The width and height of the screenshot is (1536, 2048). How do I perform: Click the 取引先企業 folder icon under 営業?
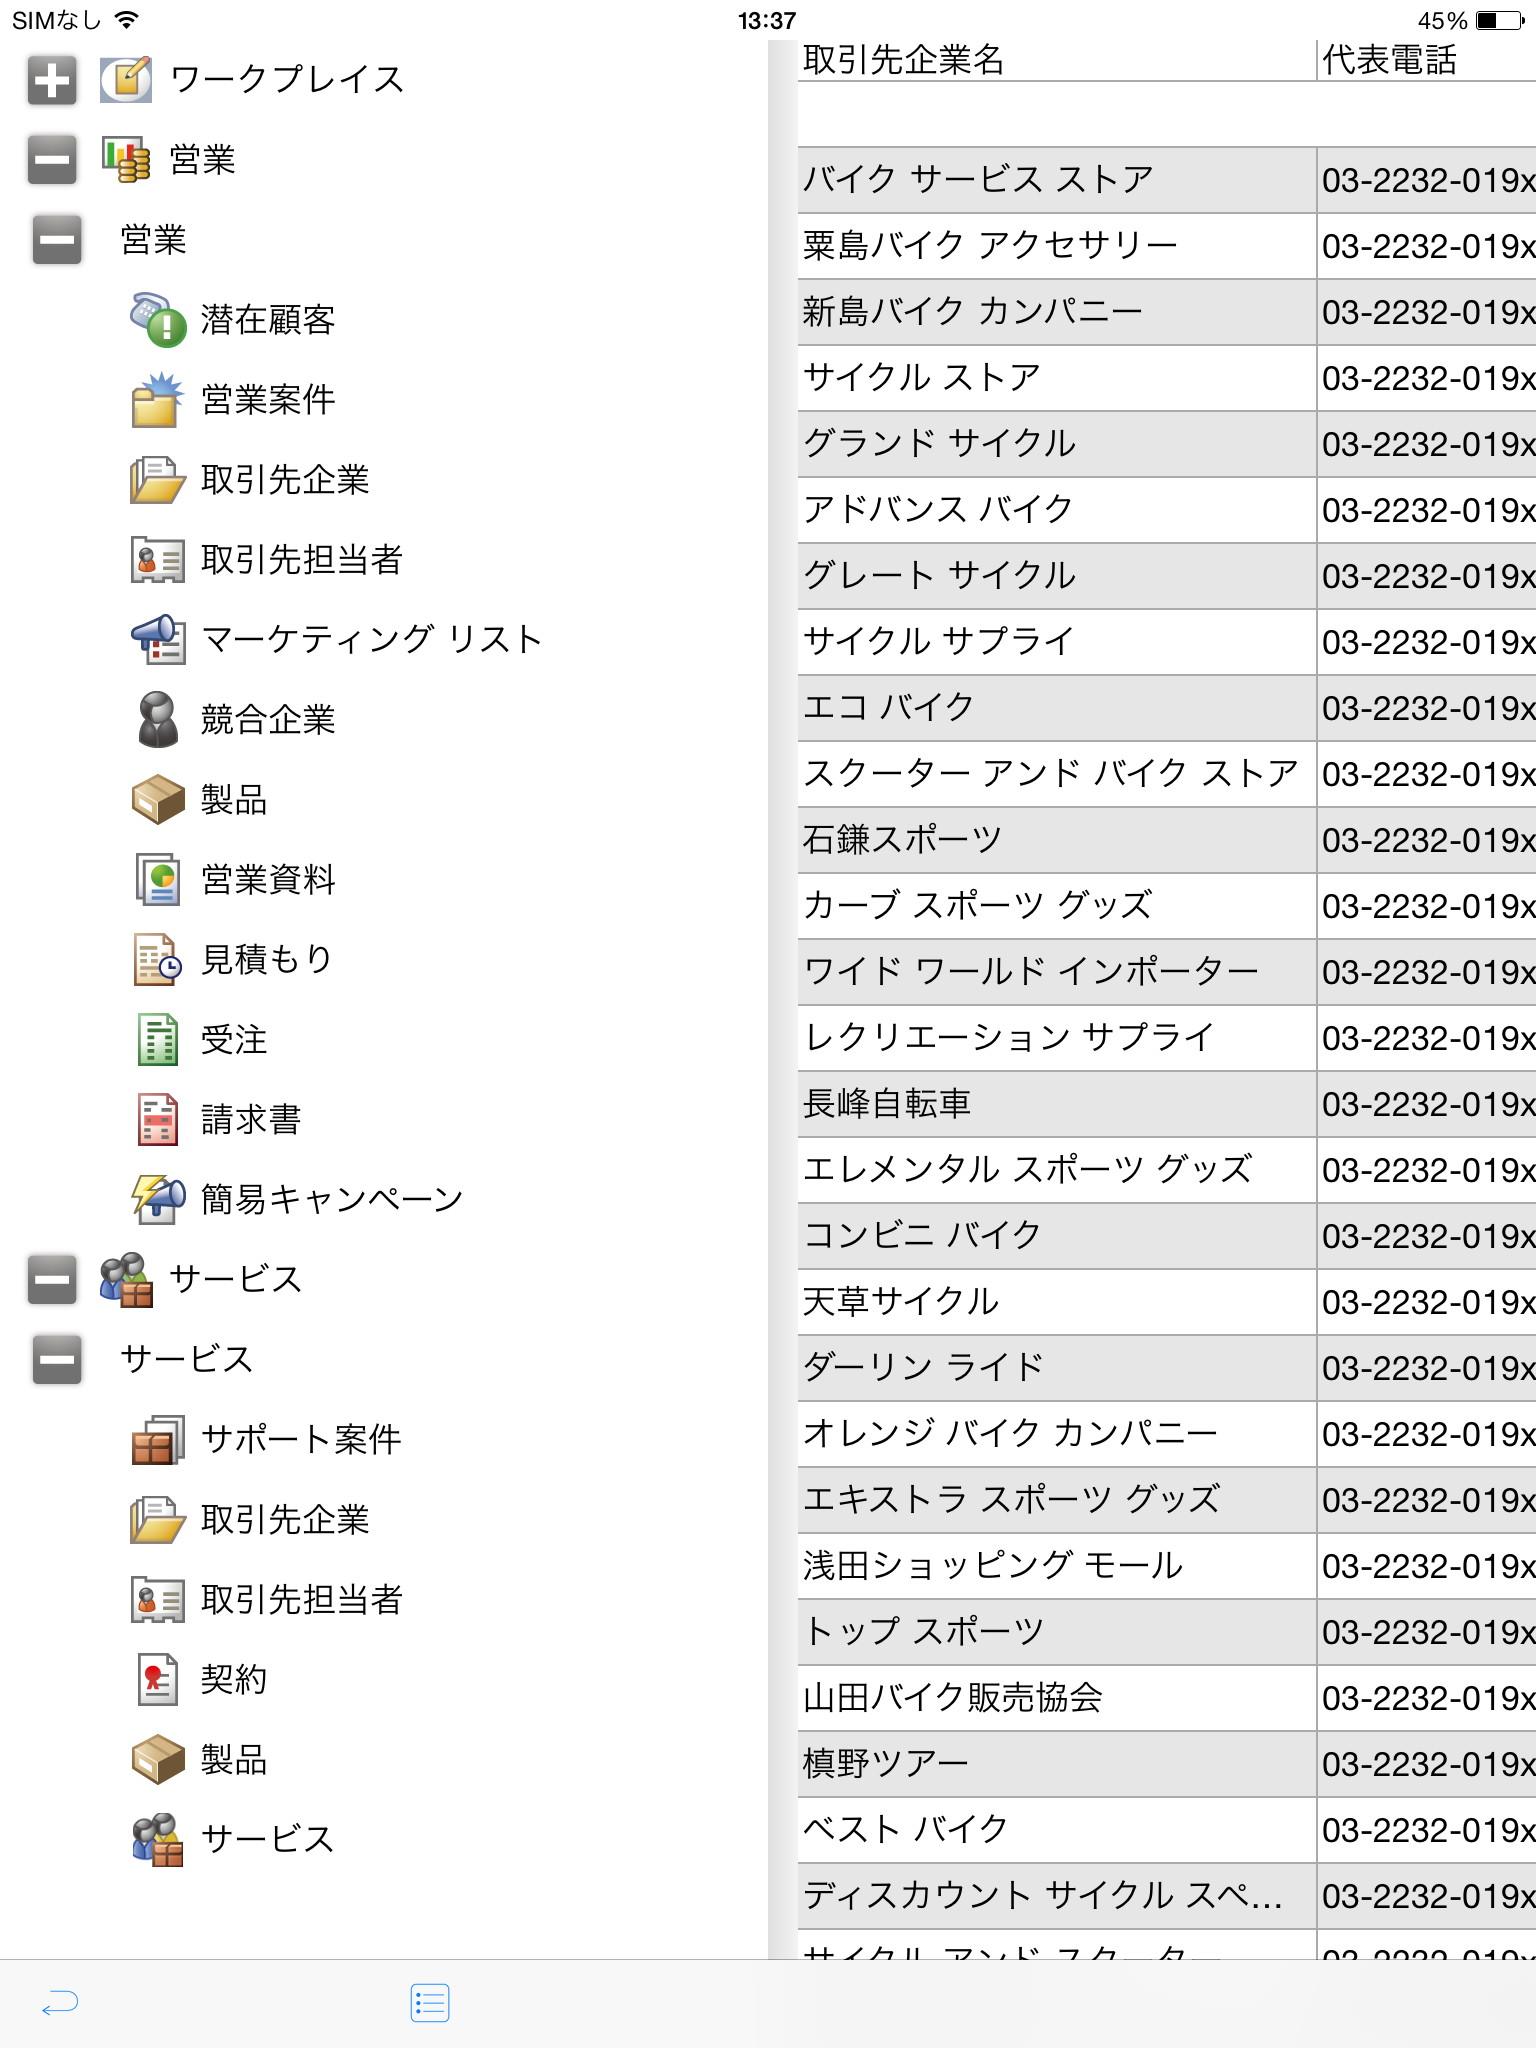[x=158, y=480]
